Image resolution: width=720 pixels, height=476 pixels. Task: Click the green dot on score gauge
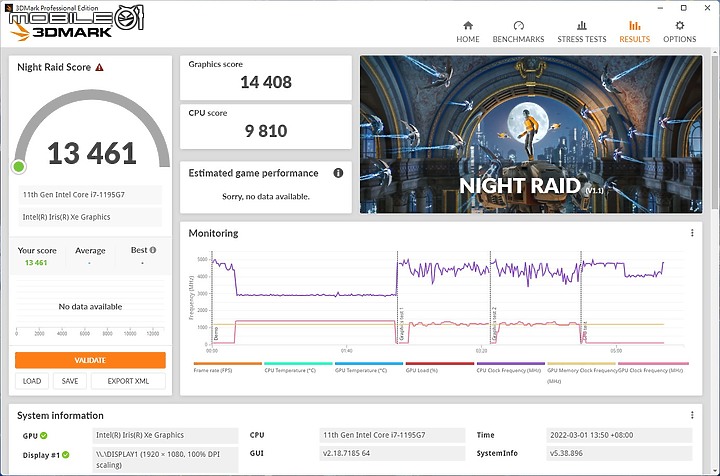pos(19,167)
